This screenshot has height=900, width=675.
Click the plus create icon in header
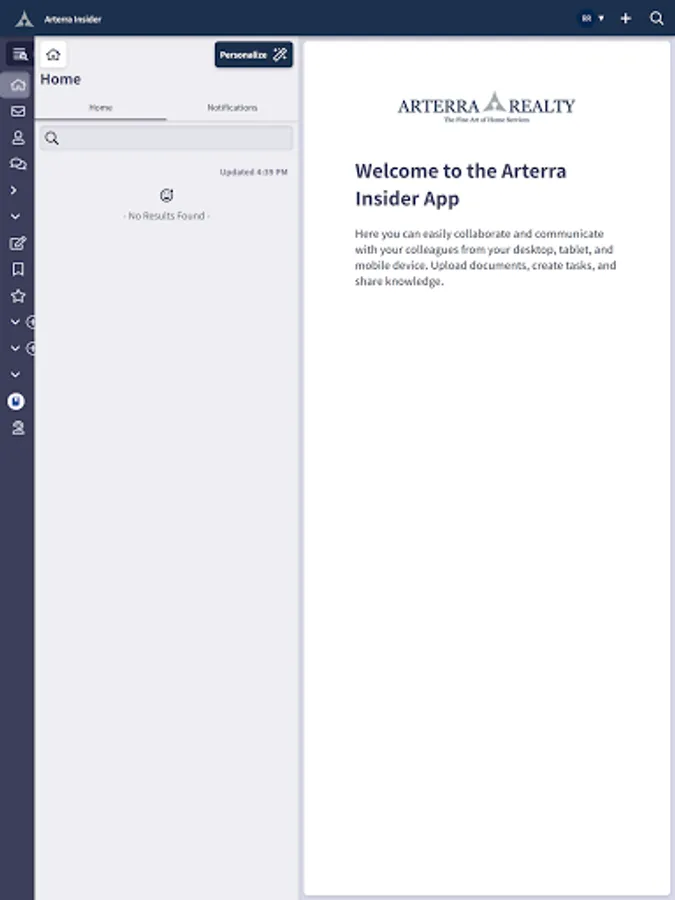coord(626,18)
